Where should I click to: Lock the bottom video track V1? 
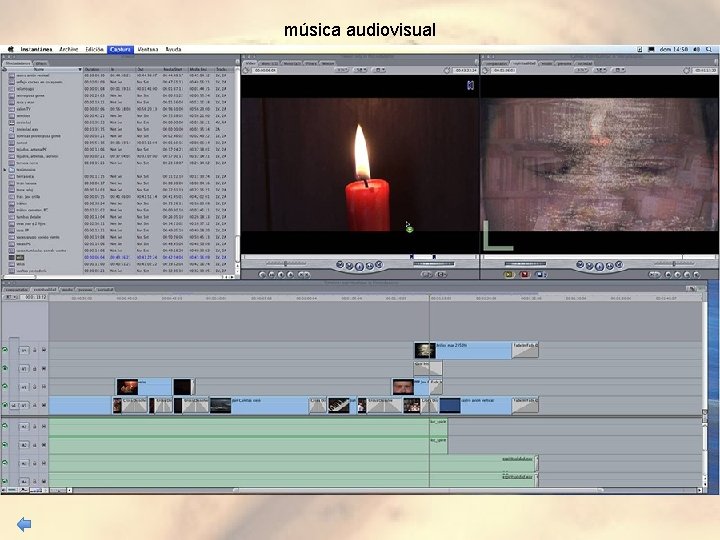click(34, 405)
